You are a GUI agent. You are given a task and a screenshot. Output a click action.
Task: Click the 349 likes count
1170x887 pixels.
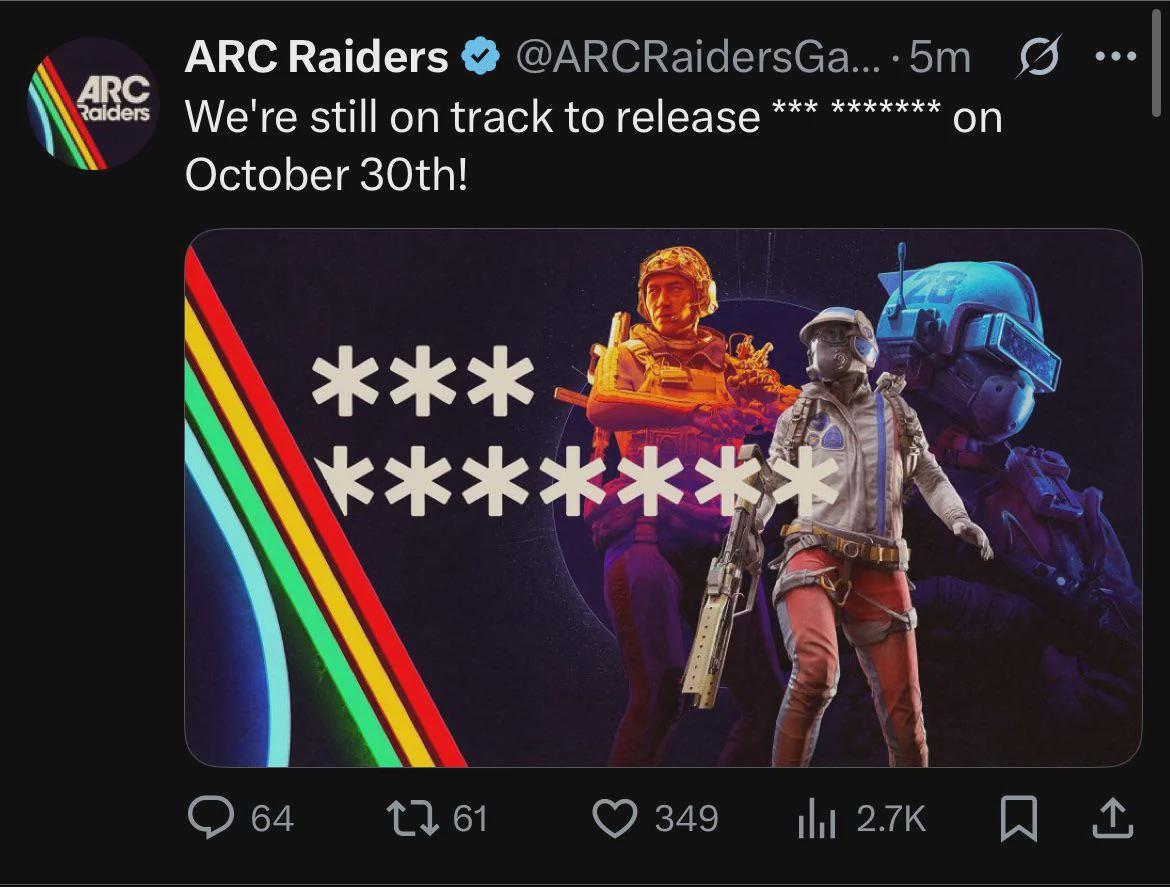point(686,818)
